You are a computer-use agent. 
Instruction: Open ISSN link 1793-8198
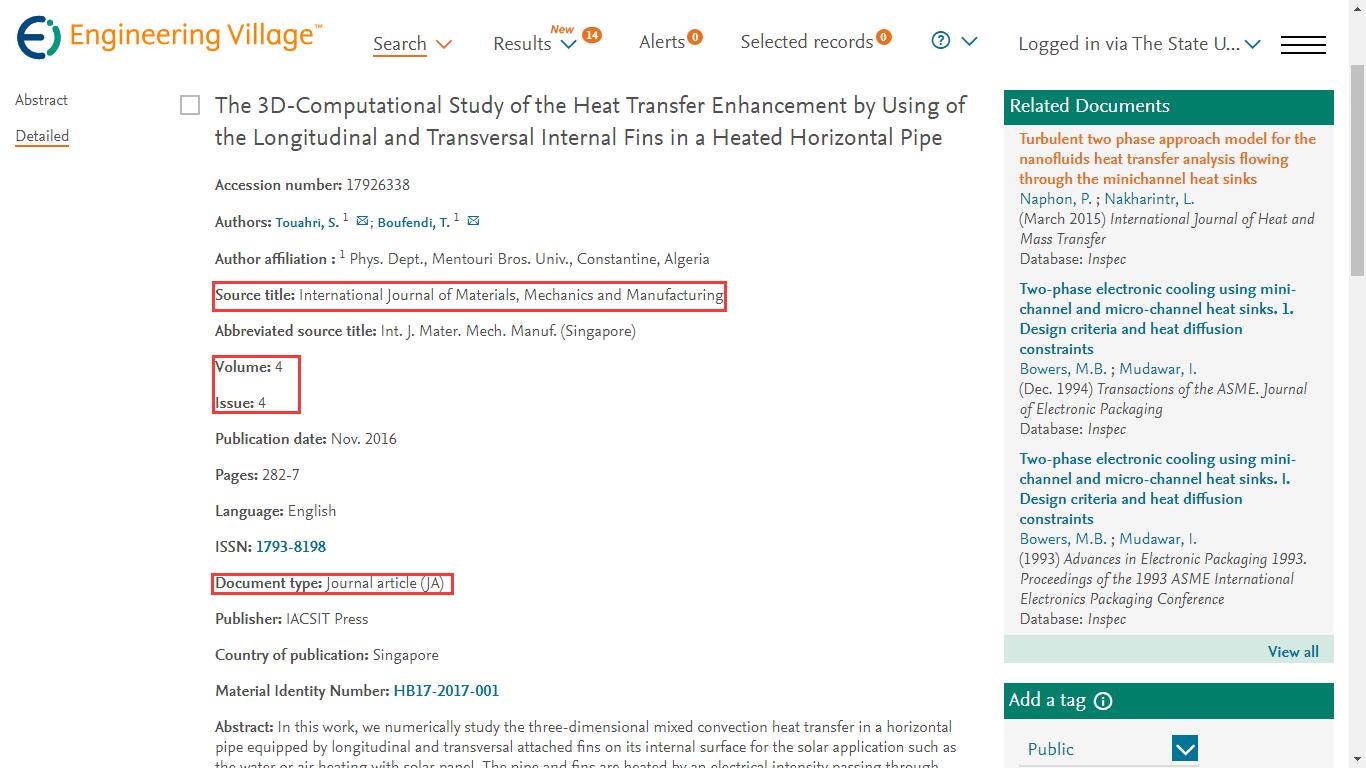pos(291,547)
